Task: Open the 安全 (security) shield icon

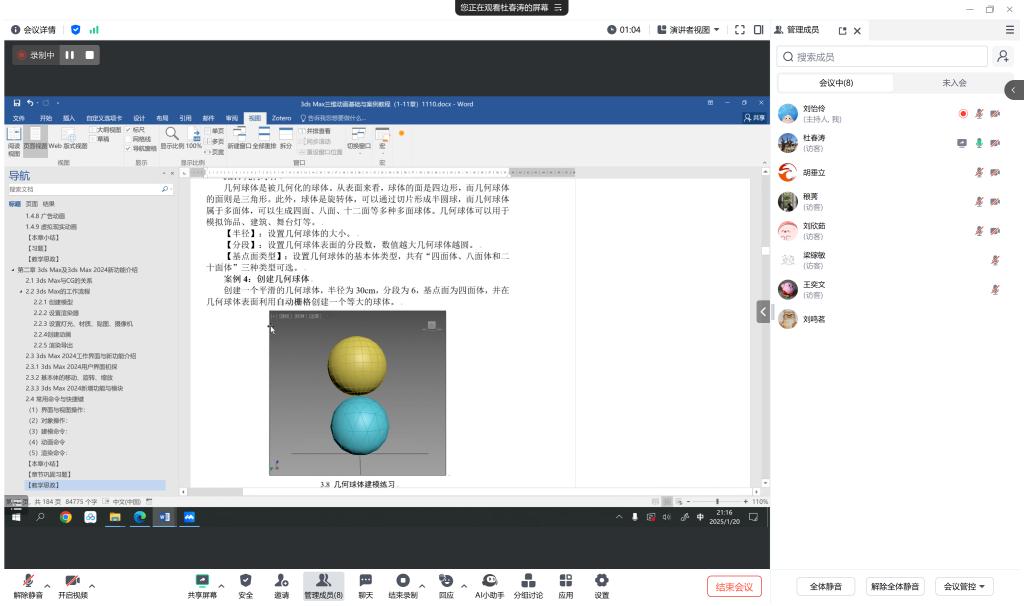Action: pyautogui.click(x=245, y=581)
